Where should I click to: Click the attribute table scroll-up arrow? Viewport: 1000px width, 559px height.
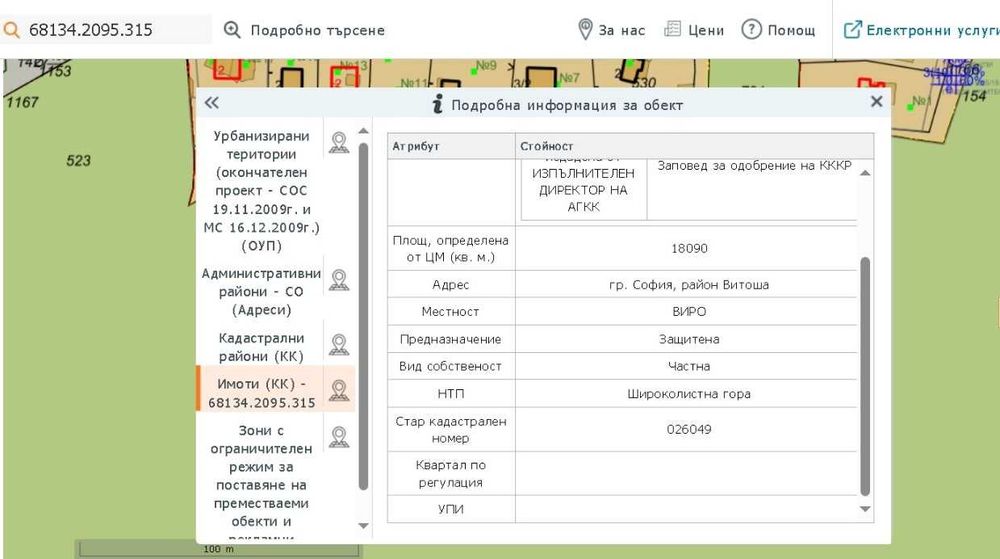tap(865, 173)
